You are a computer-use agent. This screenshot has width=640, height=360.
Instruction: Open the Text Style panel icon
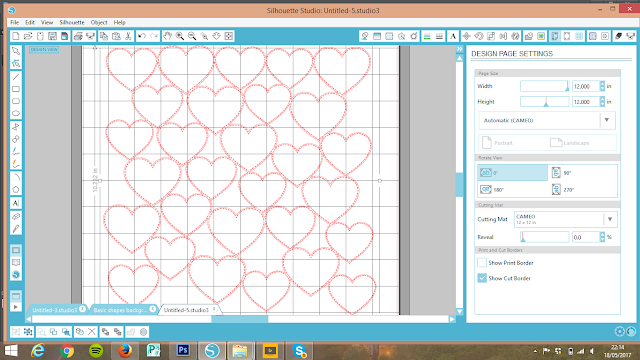(x=453, y=36)
